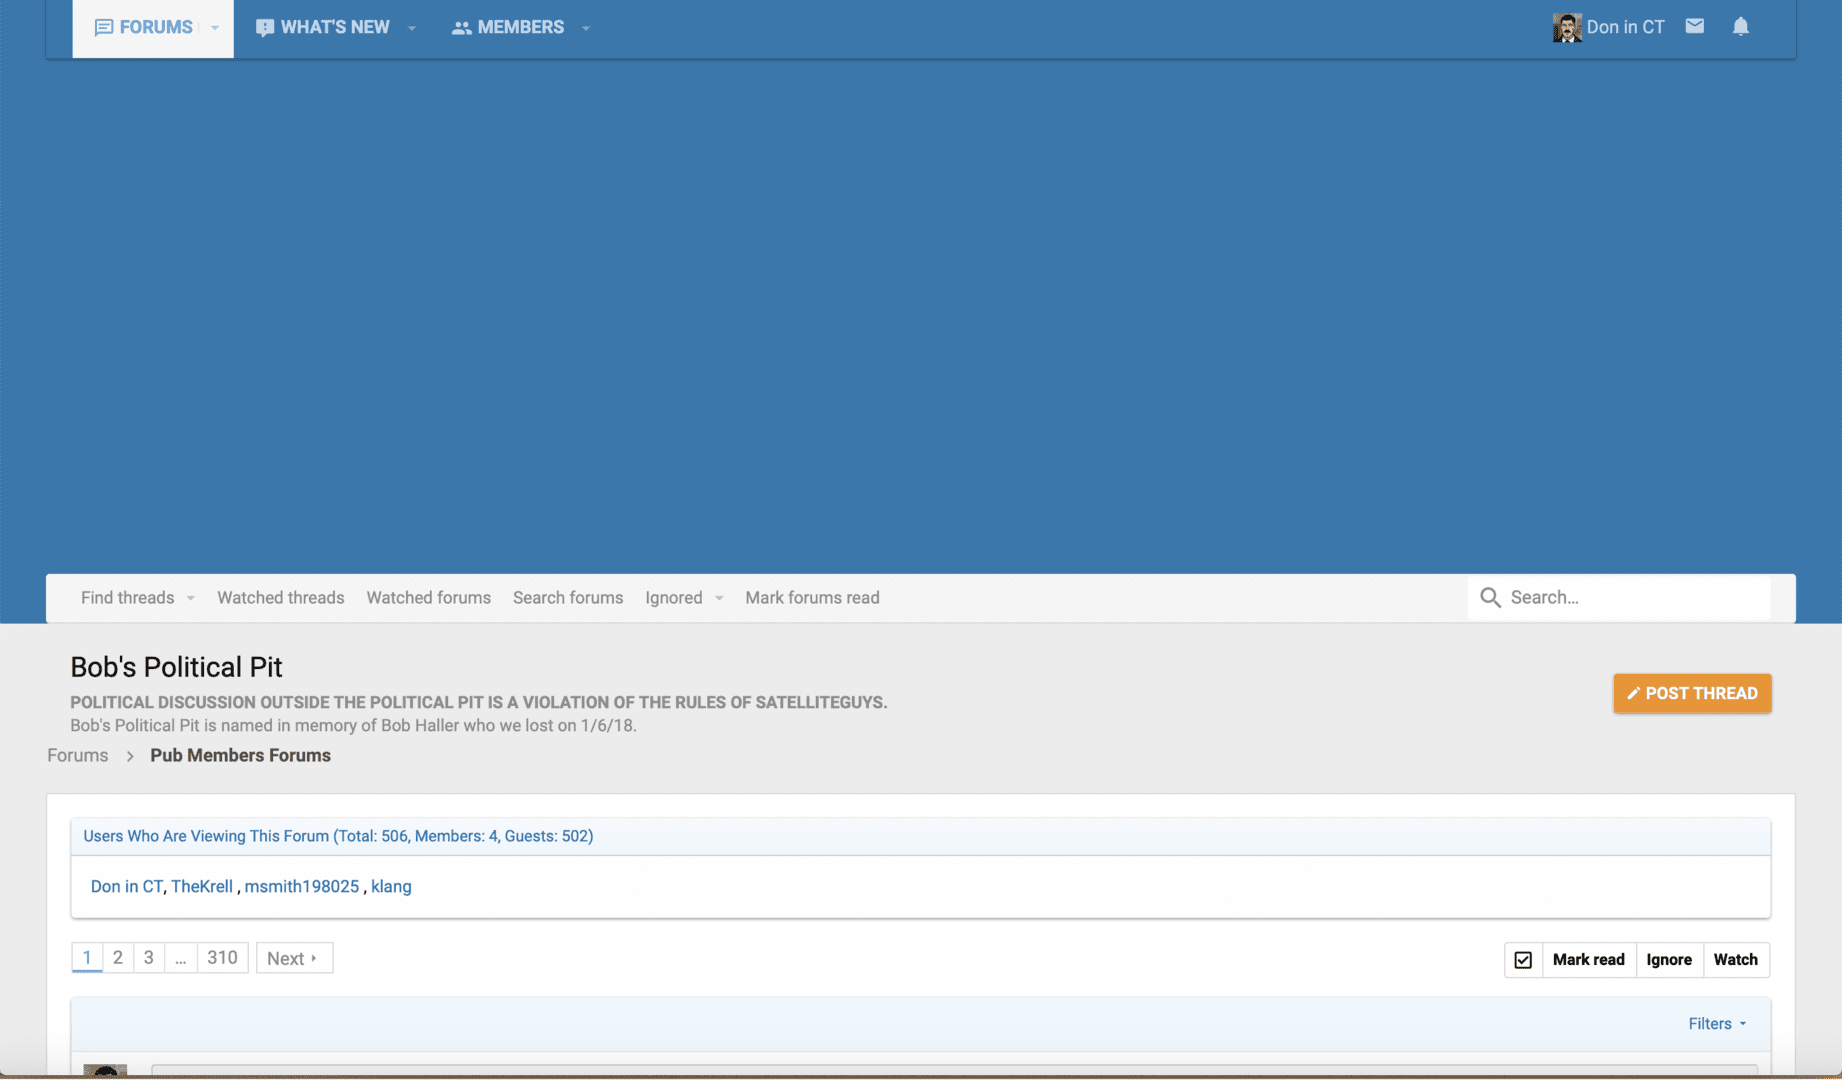The width and height of the screenshot is (1842, 1080).
Task: Click the Bob's Political Pit title
Action: click(x=176, y=667)
